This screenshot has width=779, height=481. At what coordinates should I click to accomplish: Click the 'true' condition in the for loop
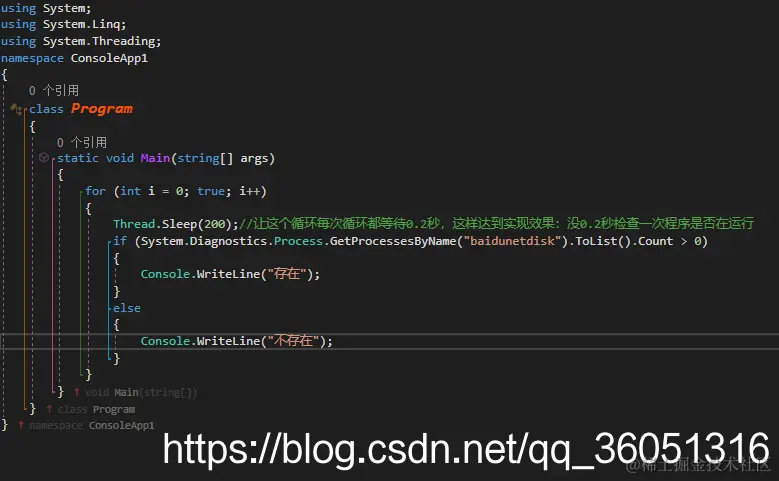coord(211,191)
